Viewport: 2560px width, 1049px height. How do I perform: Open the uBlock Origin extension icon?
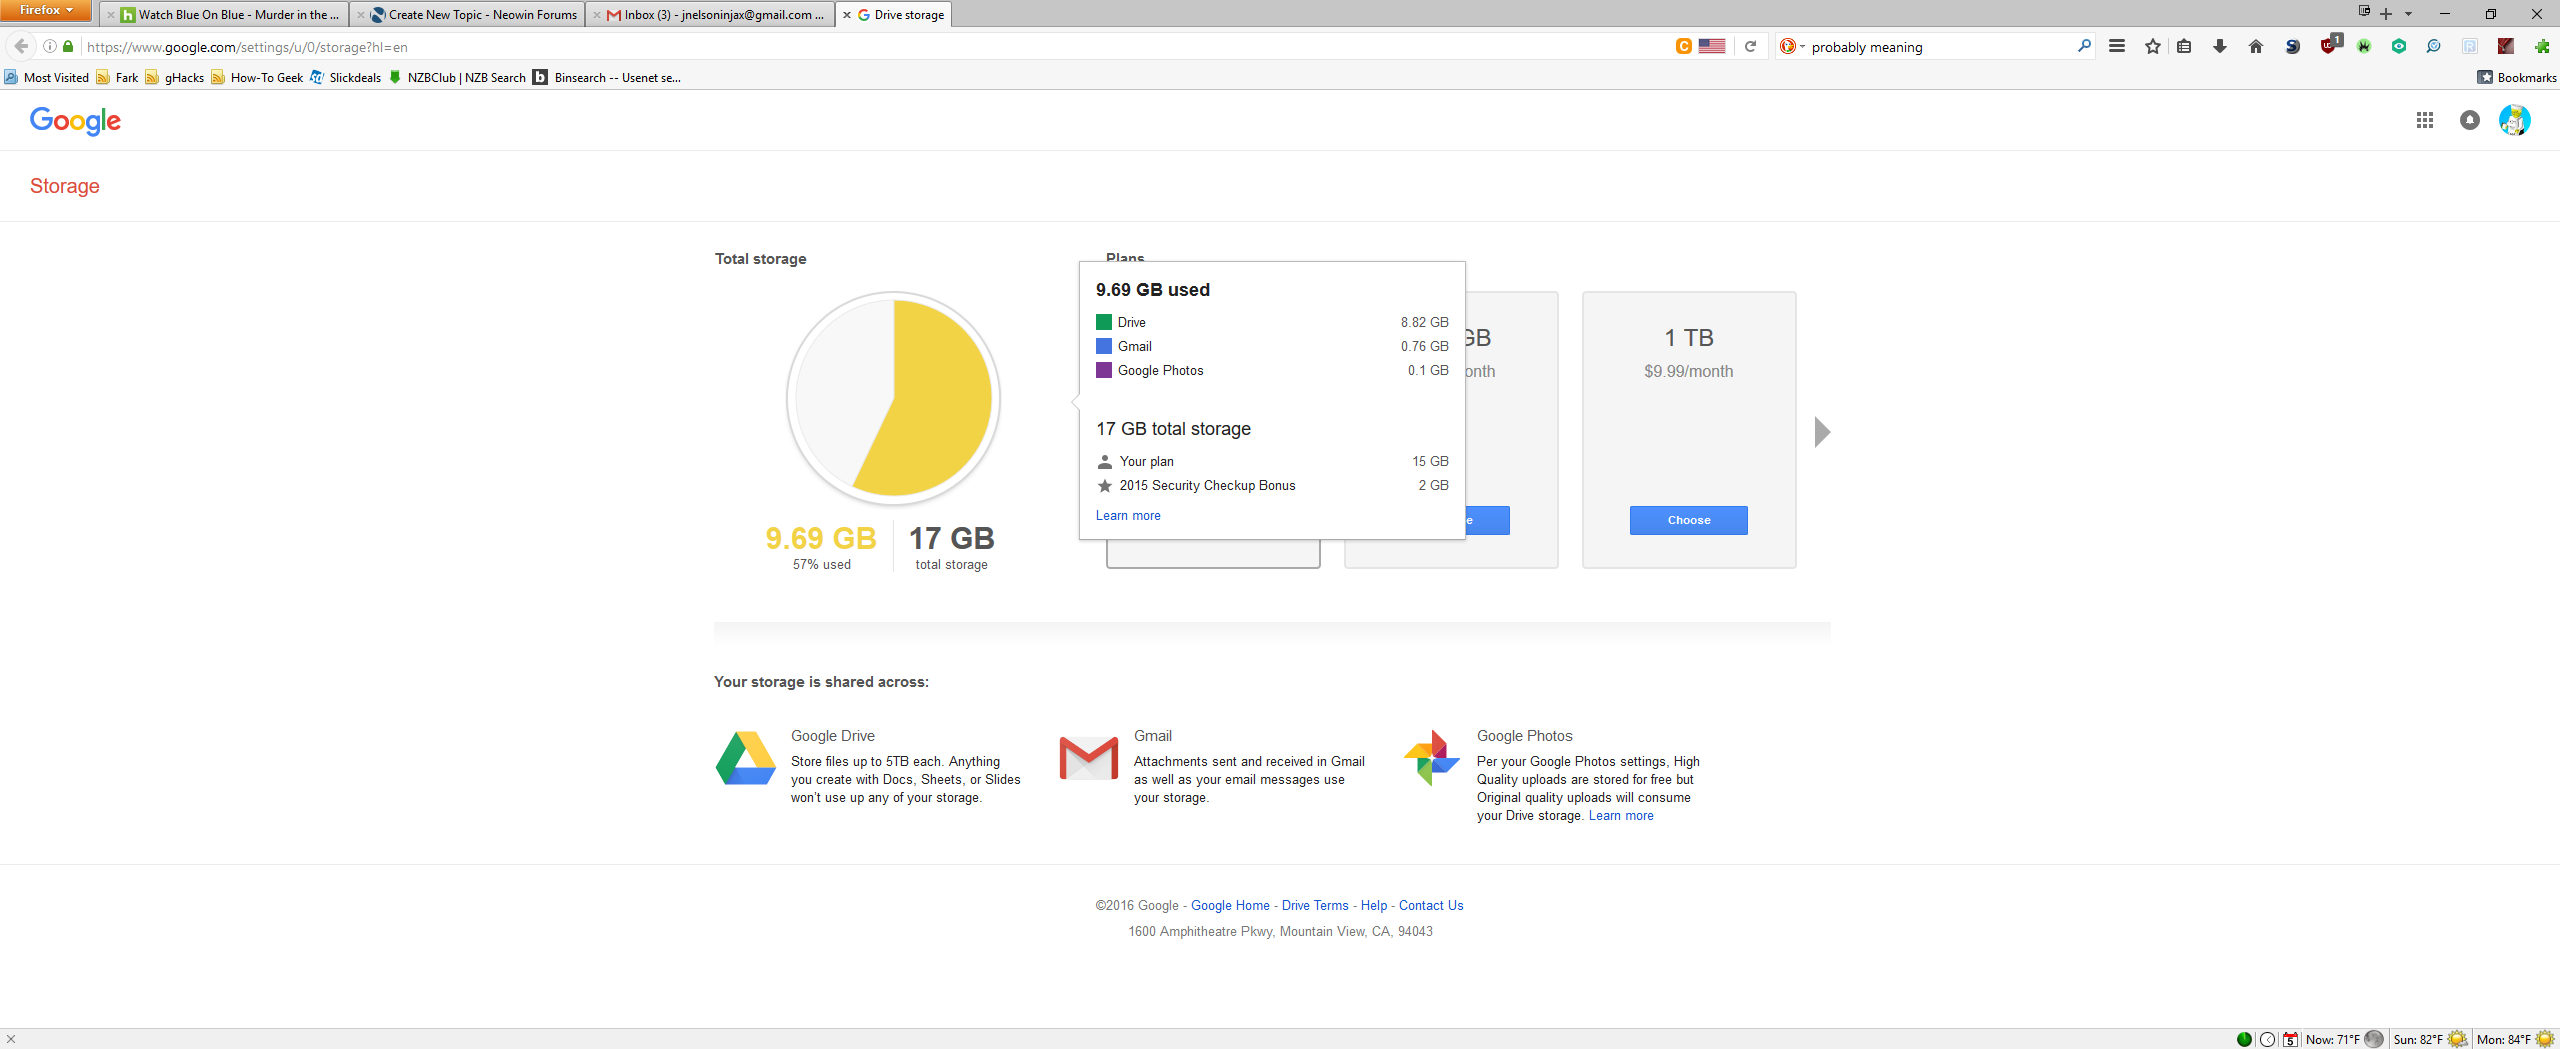pyautogui.click(x=2329, y=46)
